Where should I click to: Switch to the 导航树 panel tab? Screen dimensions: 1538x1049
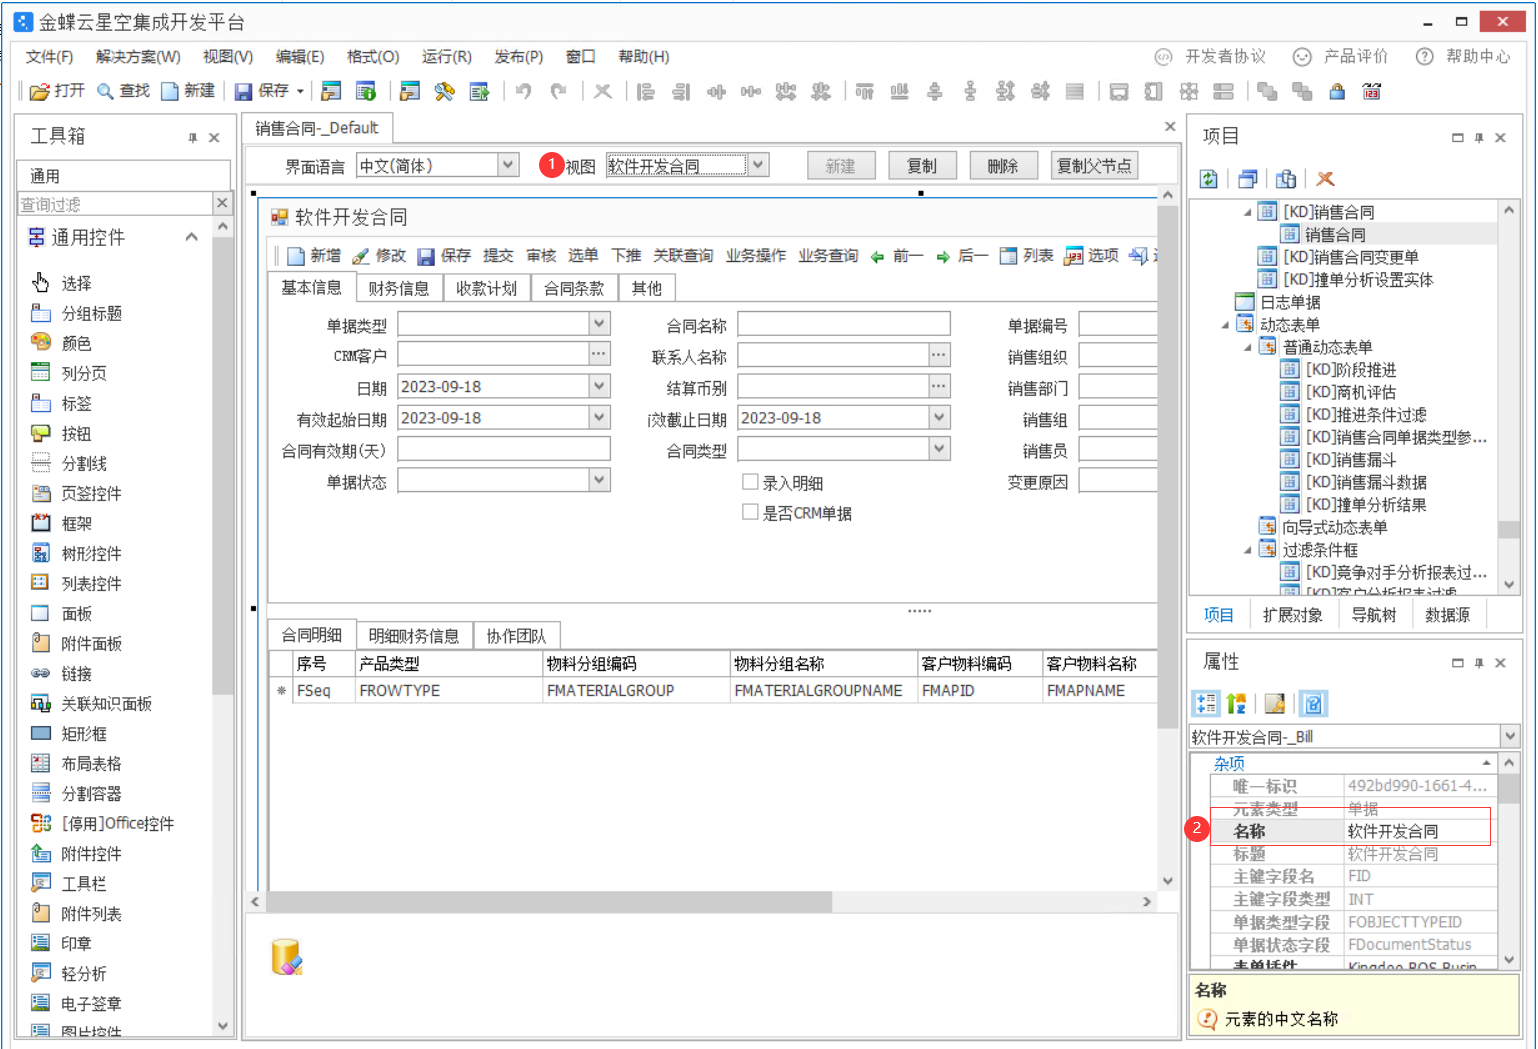click(1373, 615)
